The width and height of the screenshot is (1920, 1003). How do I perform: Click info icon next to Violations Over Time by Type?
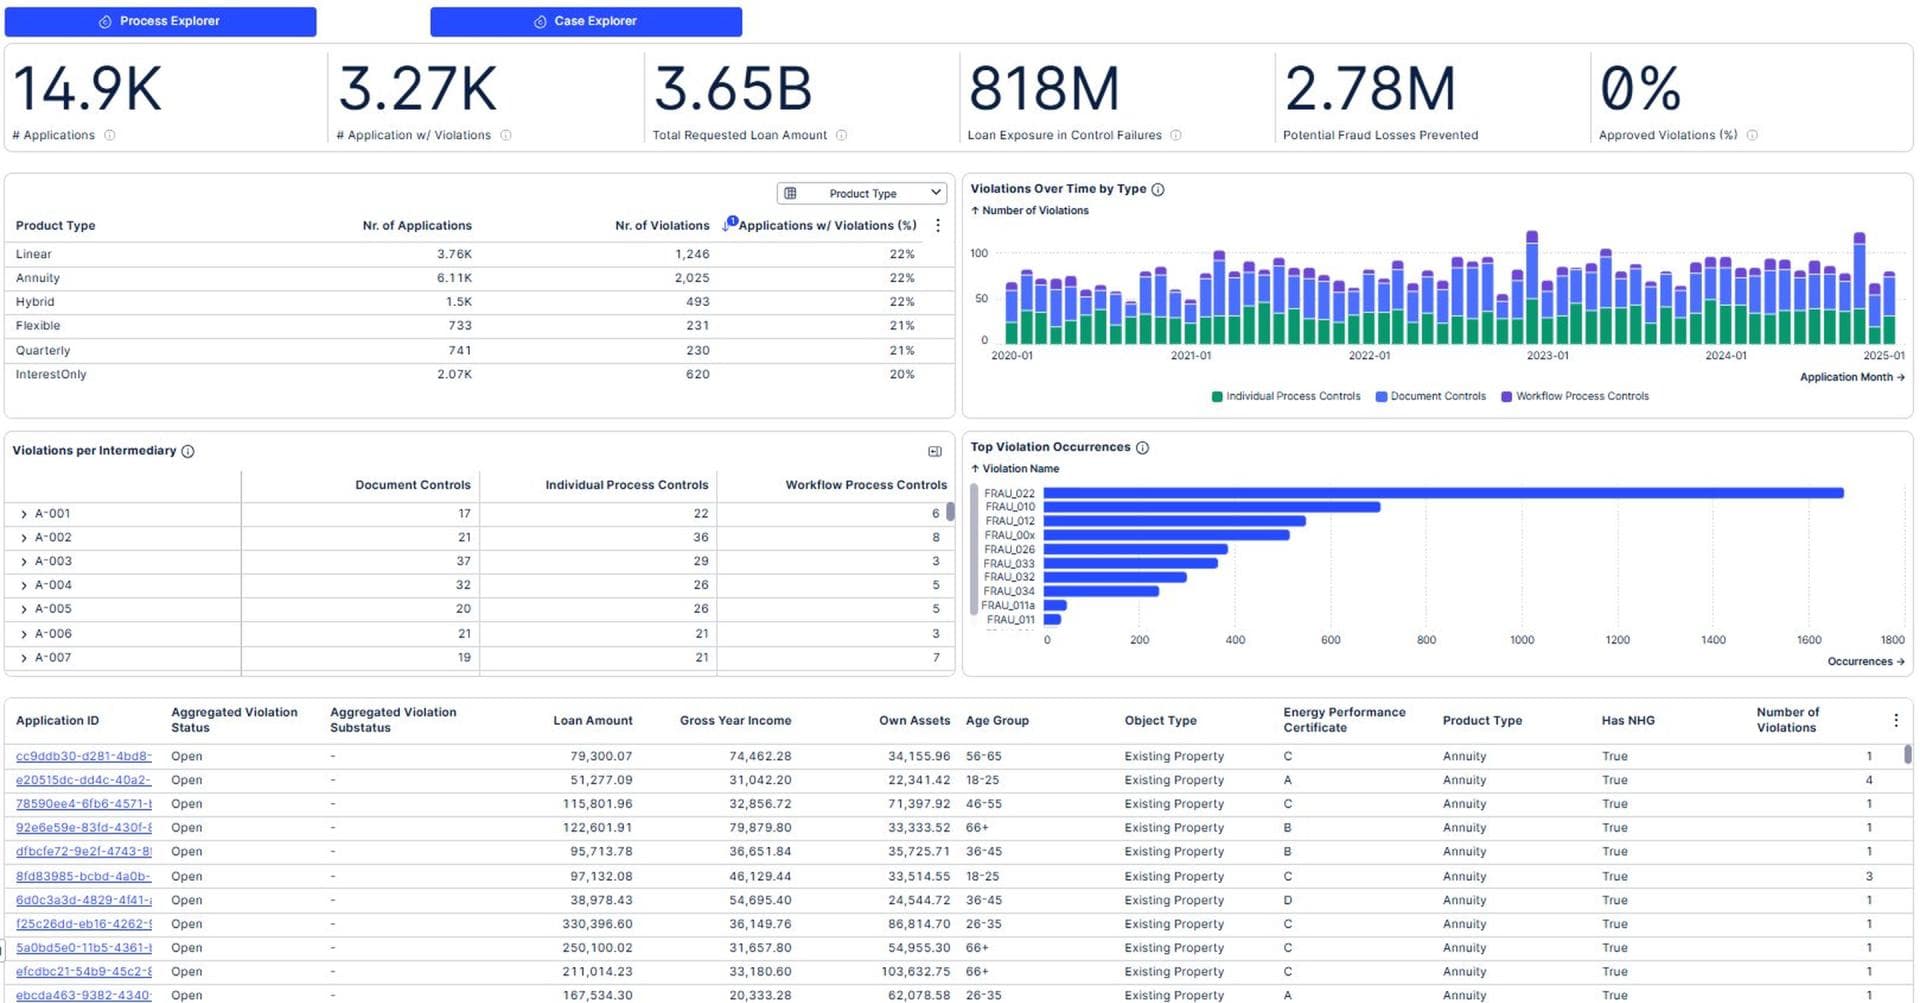[1158, 189]
